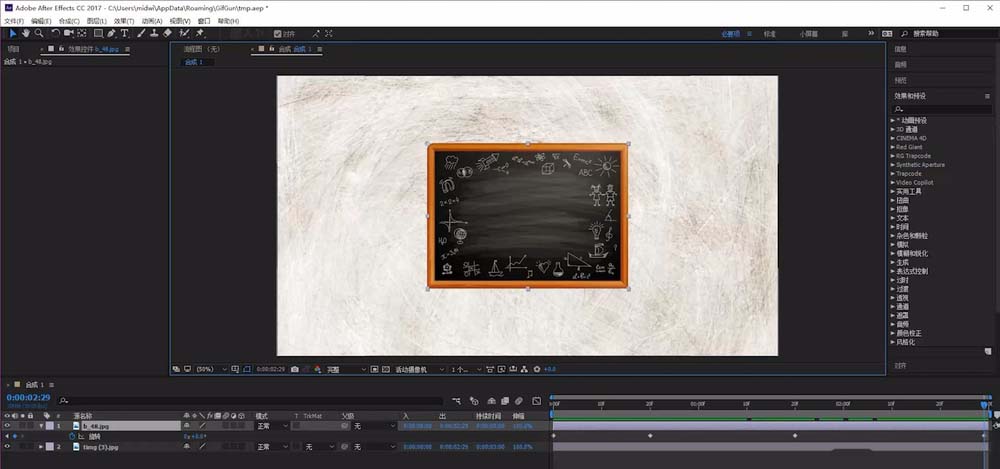The width and height of the screenshot is (1000, 469).
Task: Open the 文件(F) menu
Action: click(x=13, y=21)
